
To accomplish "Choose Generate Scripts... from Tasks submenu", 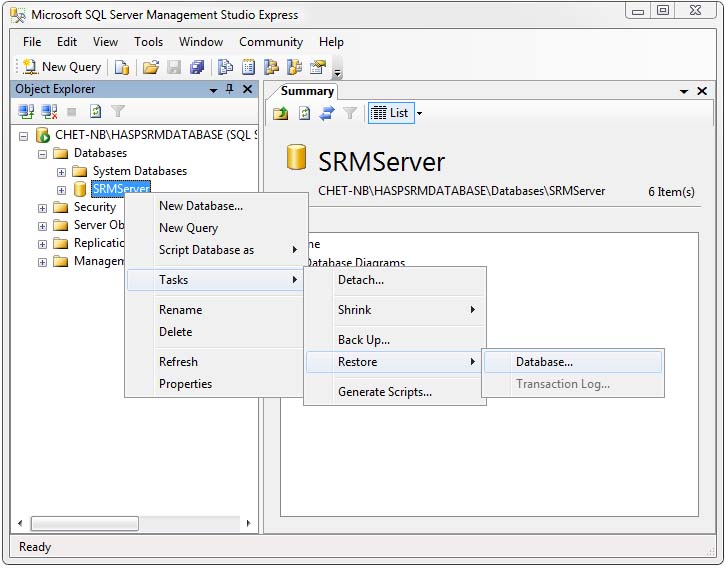I will 394,392.
